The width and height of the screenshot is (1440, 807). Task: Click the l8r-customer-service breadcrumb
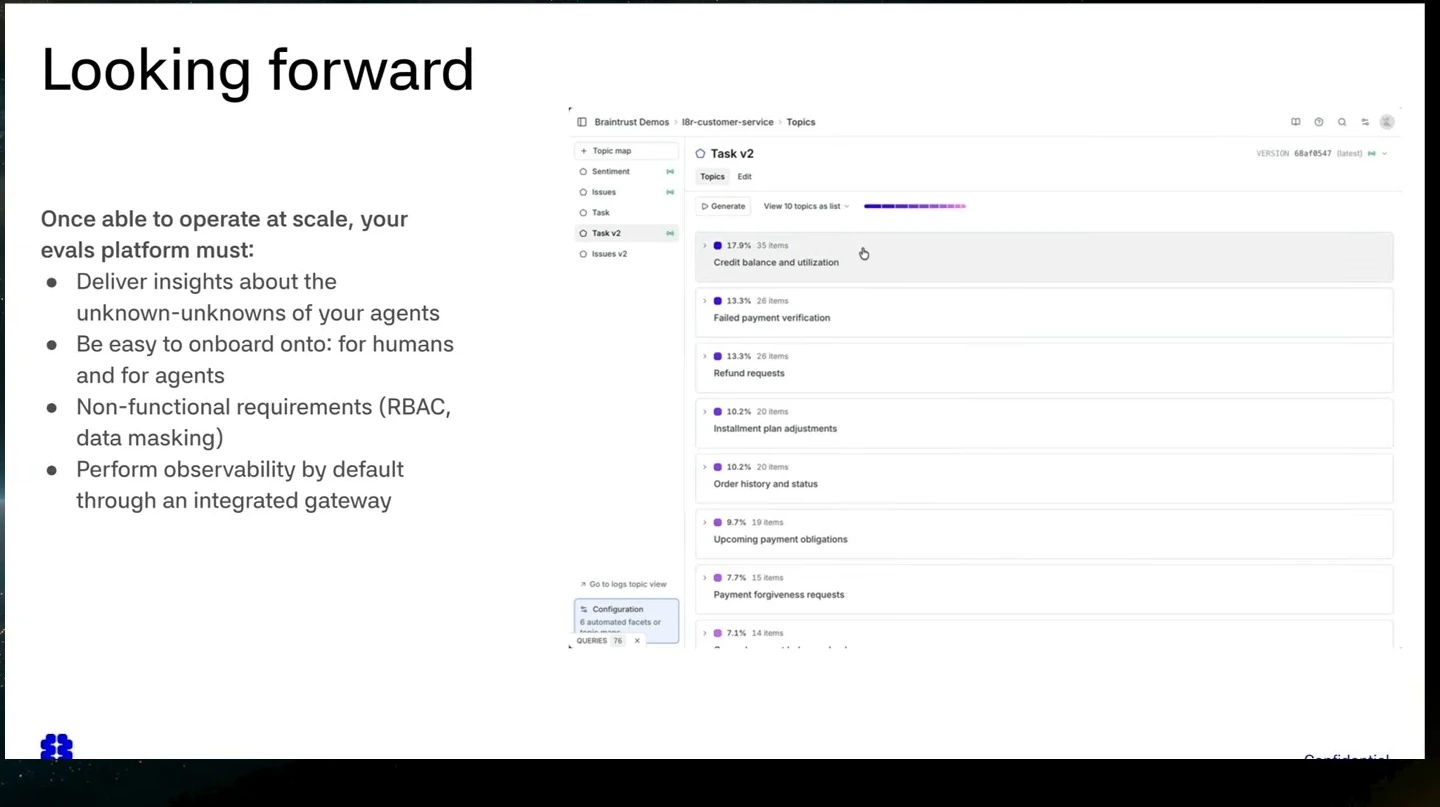click(x=728, y=122)
